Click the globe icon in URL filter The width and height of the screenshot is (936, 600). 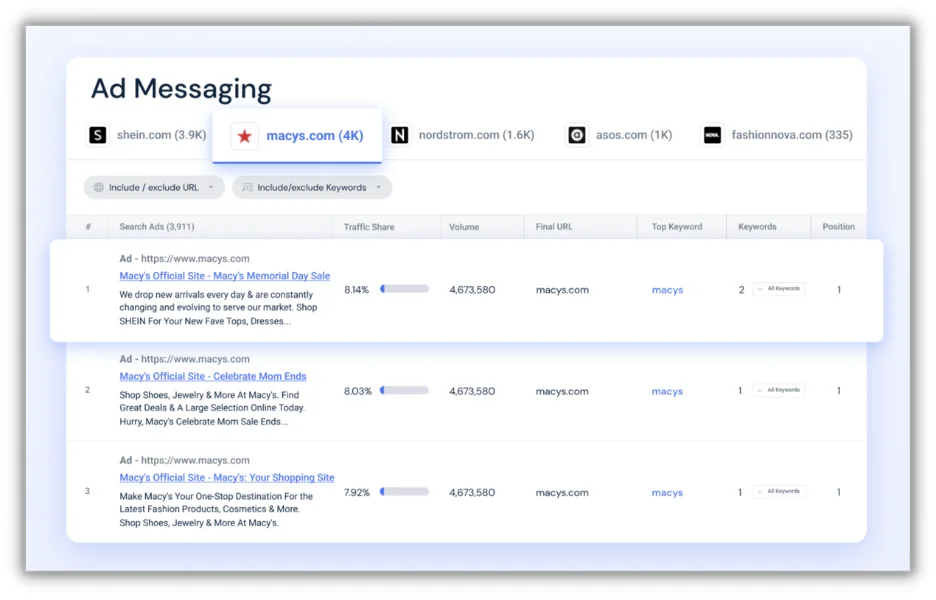point(99,187)
